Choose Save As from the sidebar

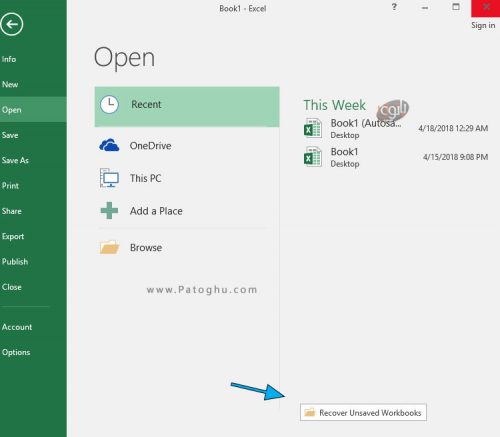coord(15,160)
